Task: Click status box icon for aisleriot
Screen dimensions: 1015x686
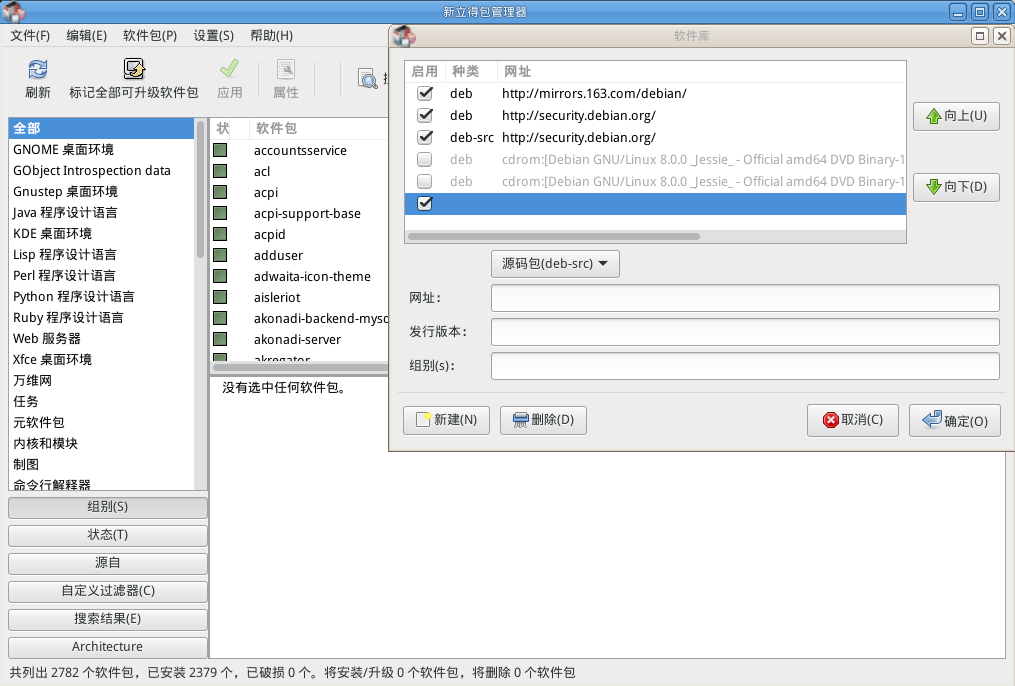Action: pyautogui.click(x=220, y=297)
